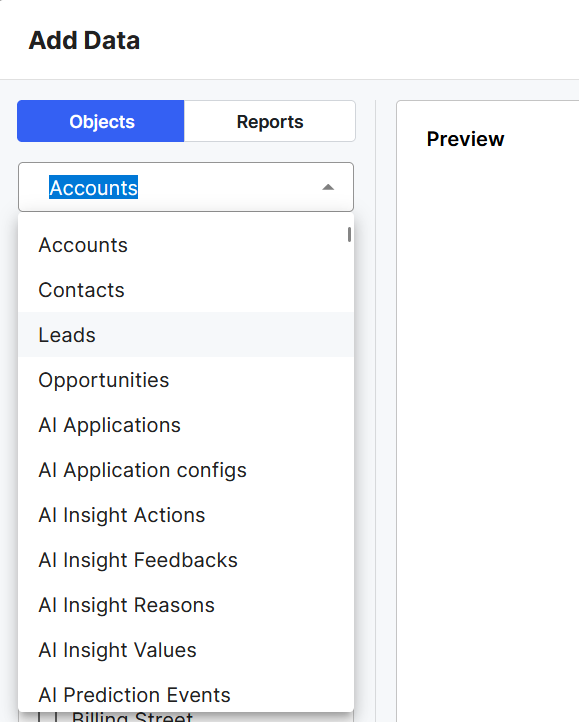Switch to the Reports tab

[x=270, y=121]
